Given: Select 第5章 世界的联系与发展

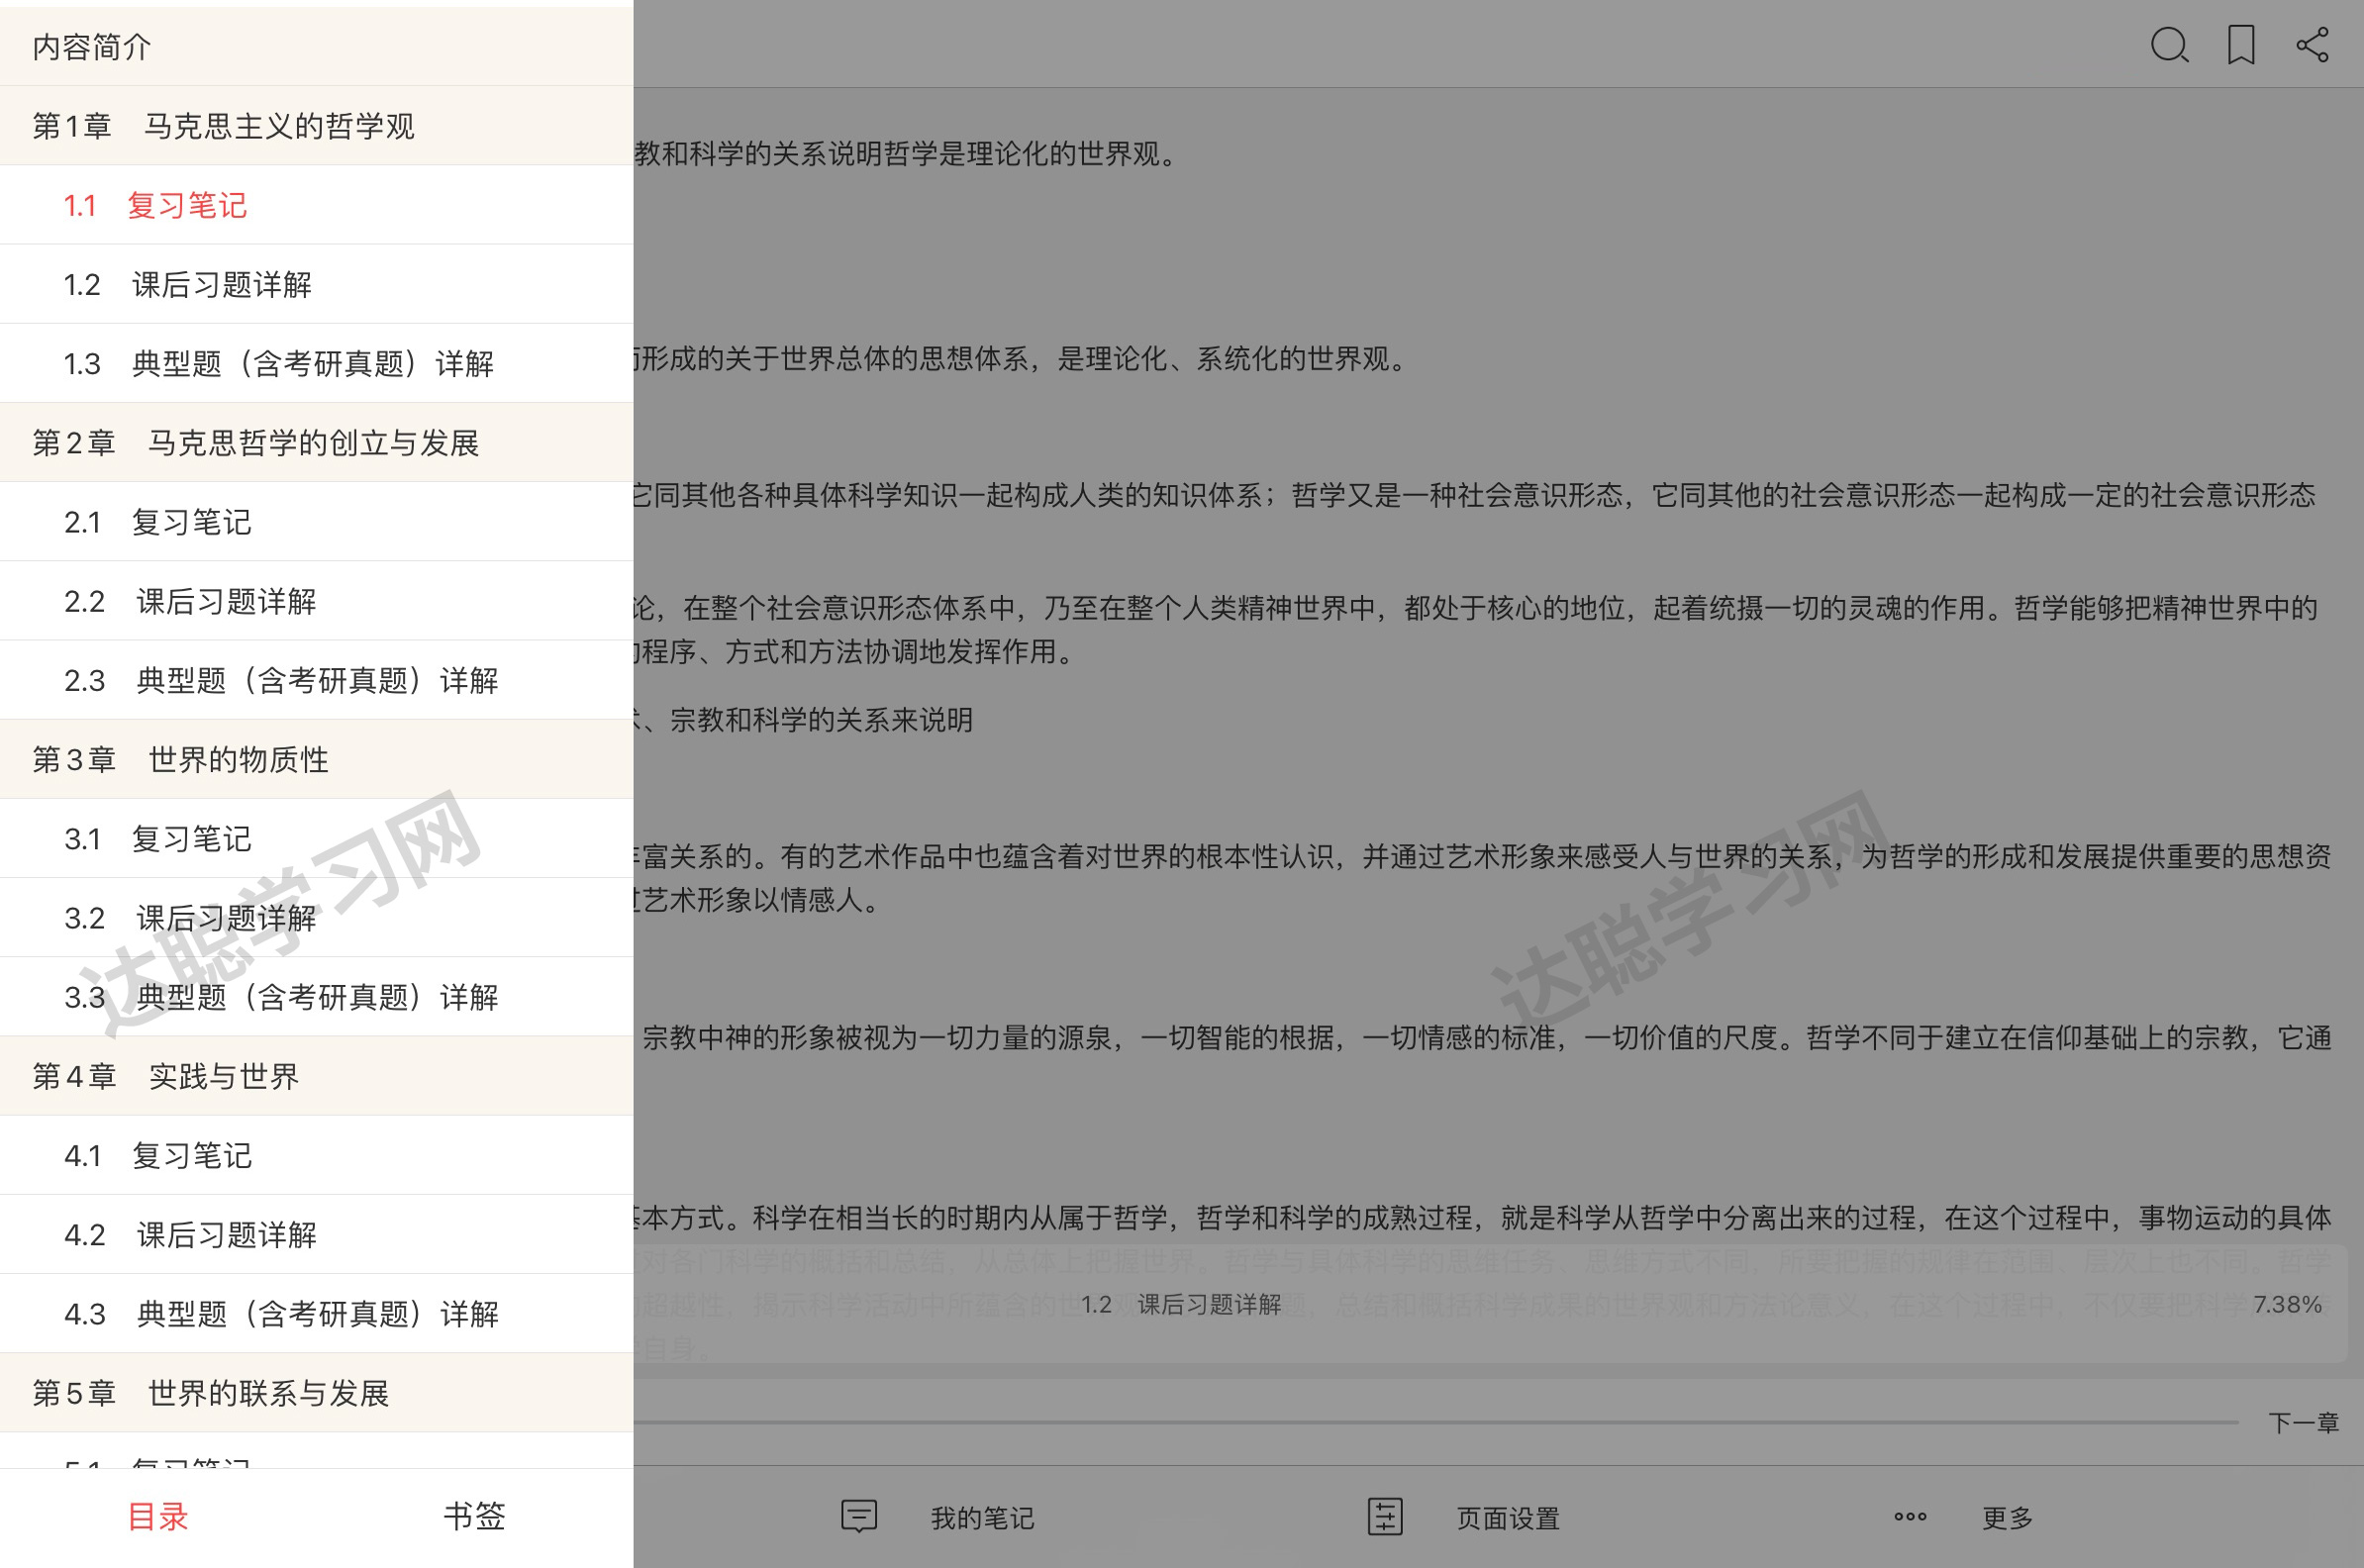Looking at the screenshot, I should [316, 1392].
